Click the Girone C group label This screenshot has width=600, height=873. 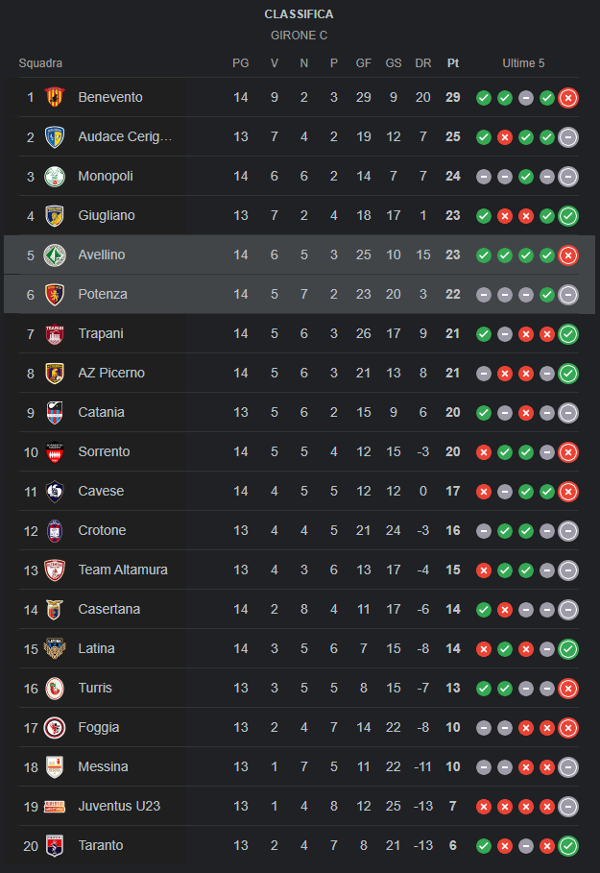pos(299,35)
